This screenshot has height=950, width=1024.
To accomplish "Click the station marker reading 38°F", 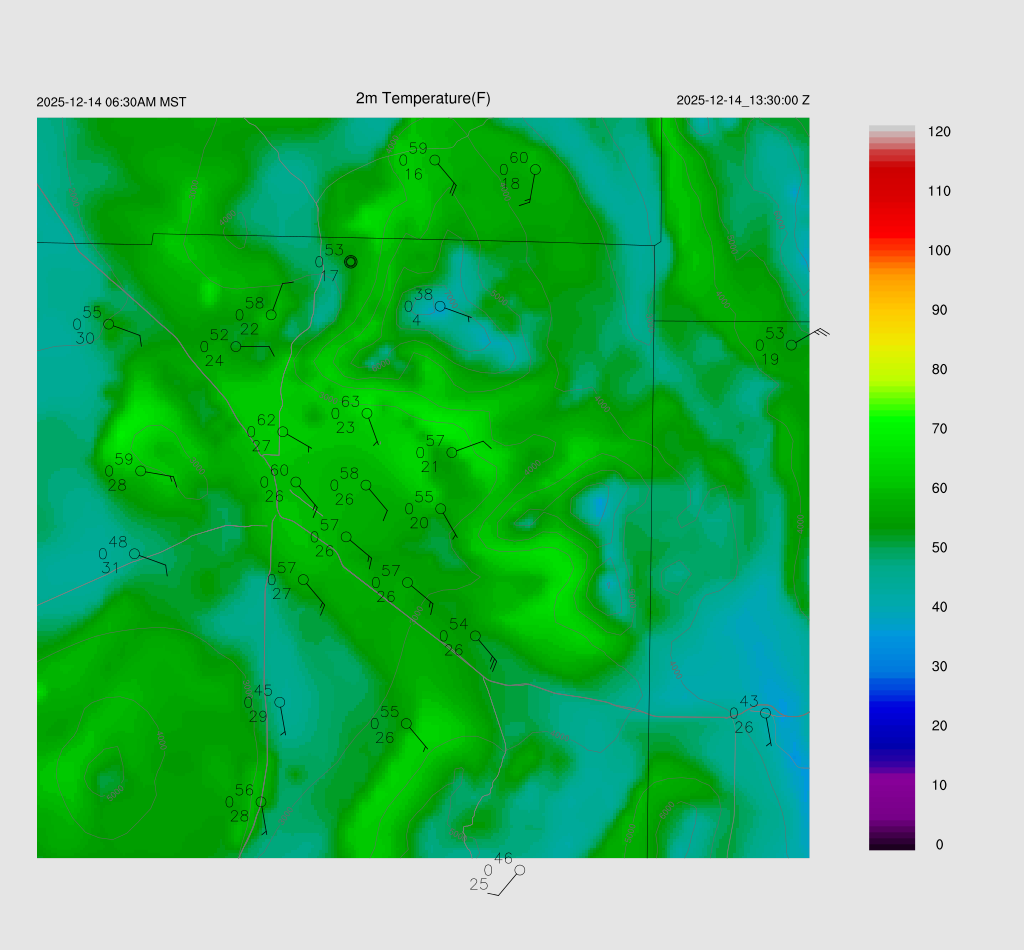I will pos(439,306).
